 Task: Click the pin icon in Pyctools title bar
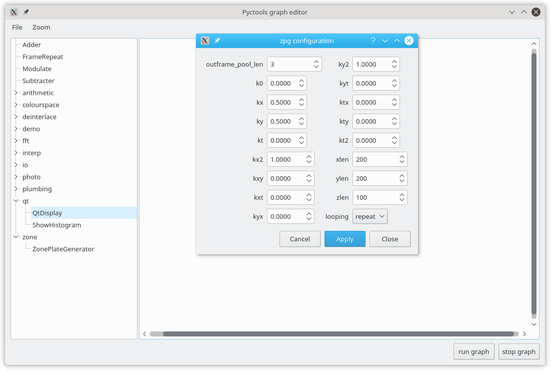pyautogui.click(x=26, y=12)
